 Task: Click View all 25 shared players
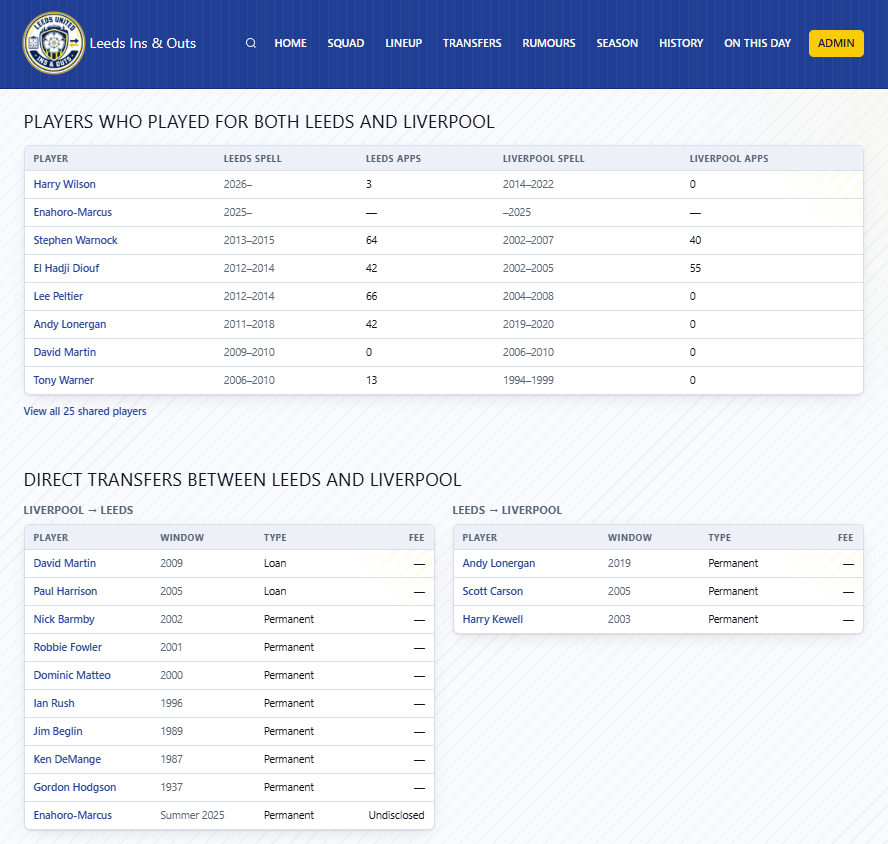coord(85,411)
